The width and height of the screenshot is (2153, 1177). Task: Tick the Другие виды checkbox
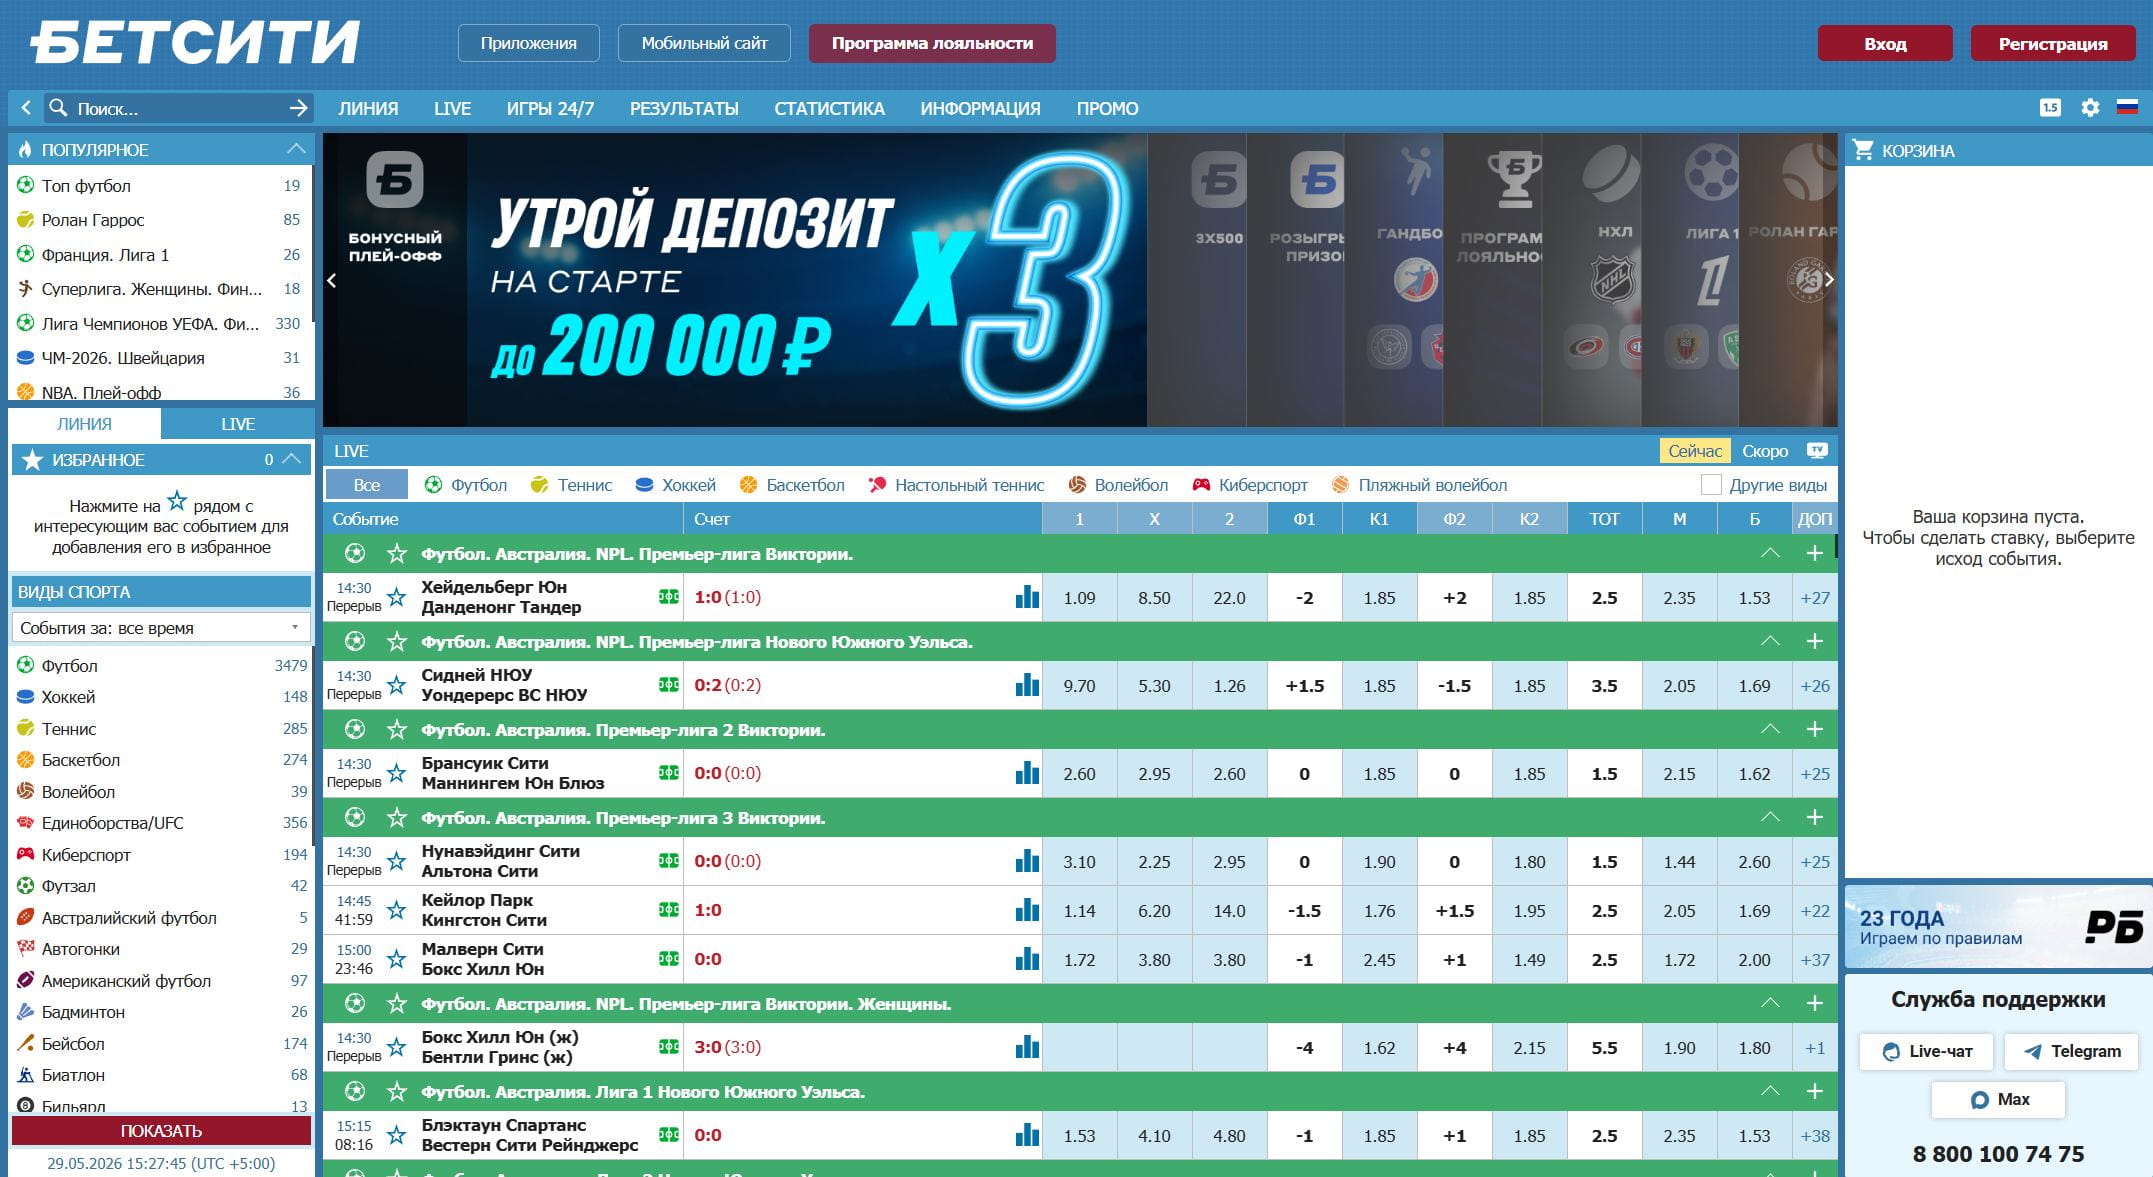1711,485
